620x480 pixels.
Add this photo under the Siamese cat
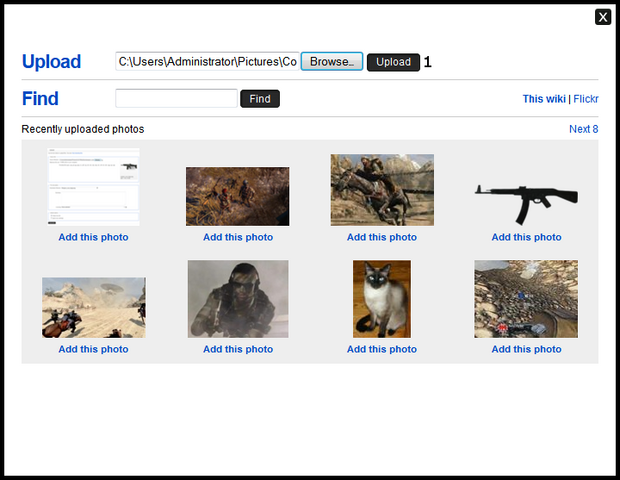382,349
